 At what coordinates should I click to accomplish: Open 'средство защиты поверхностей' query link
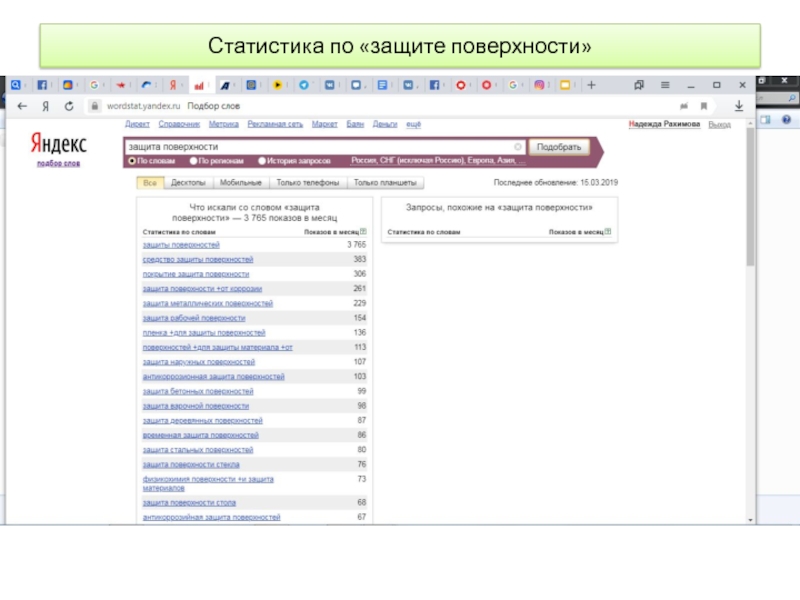[x=198, y=259]
